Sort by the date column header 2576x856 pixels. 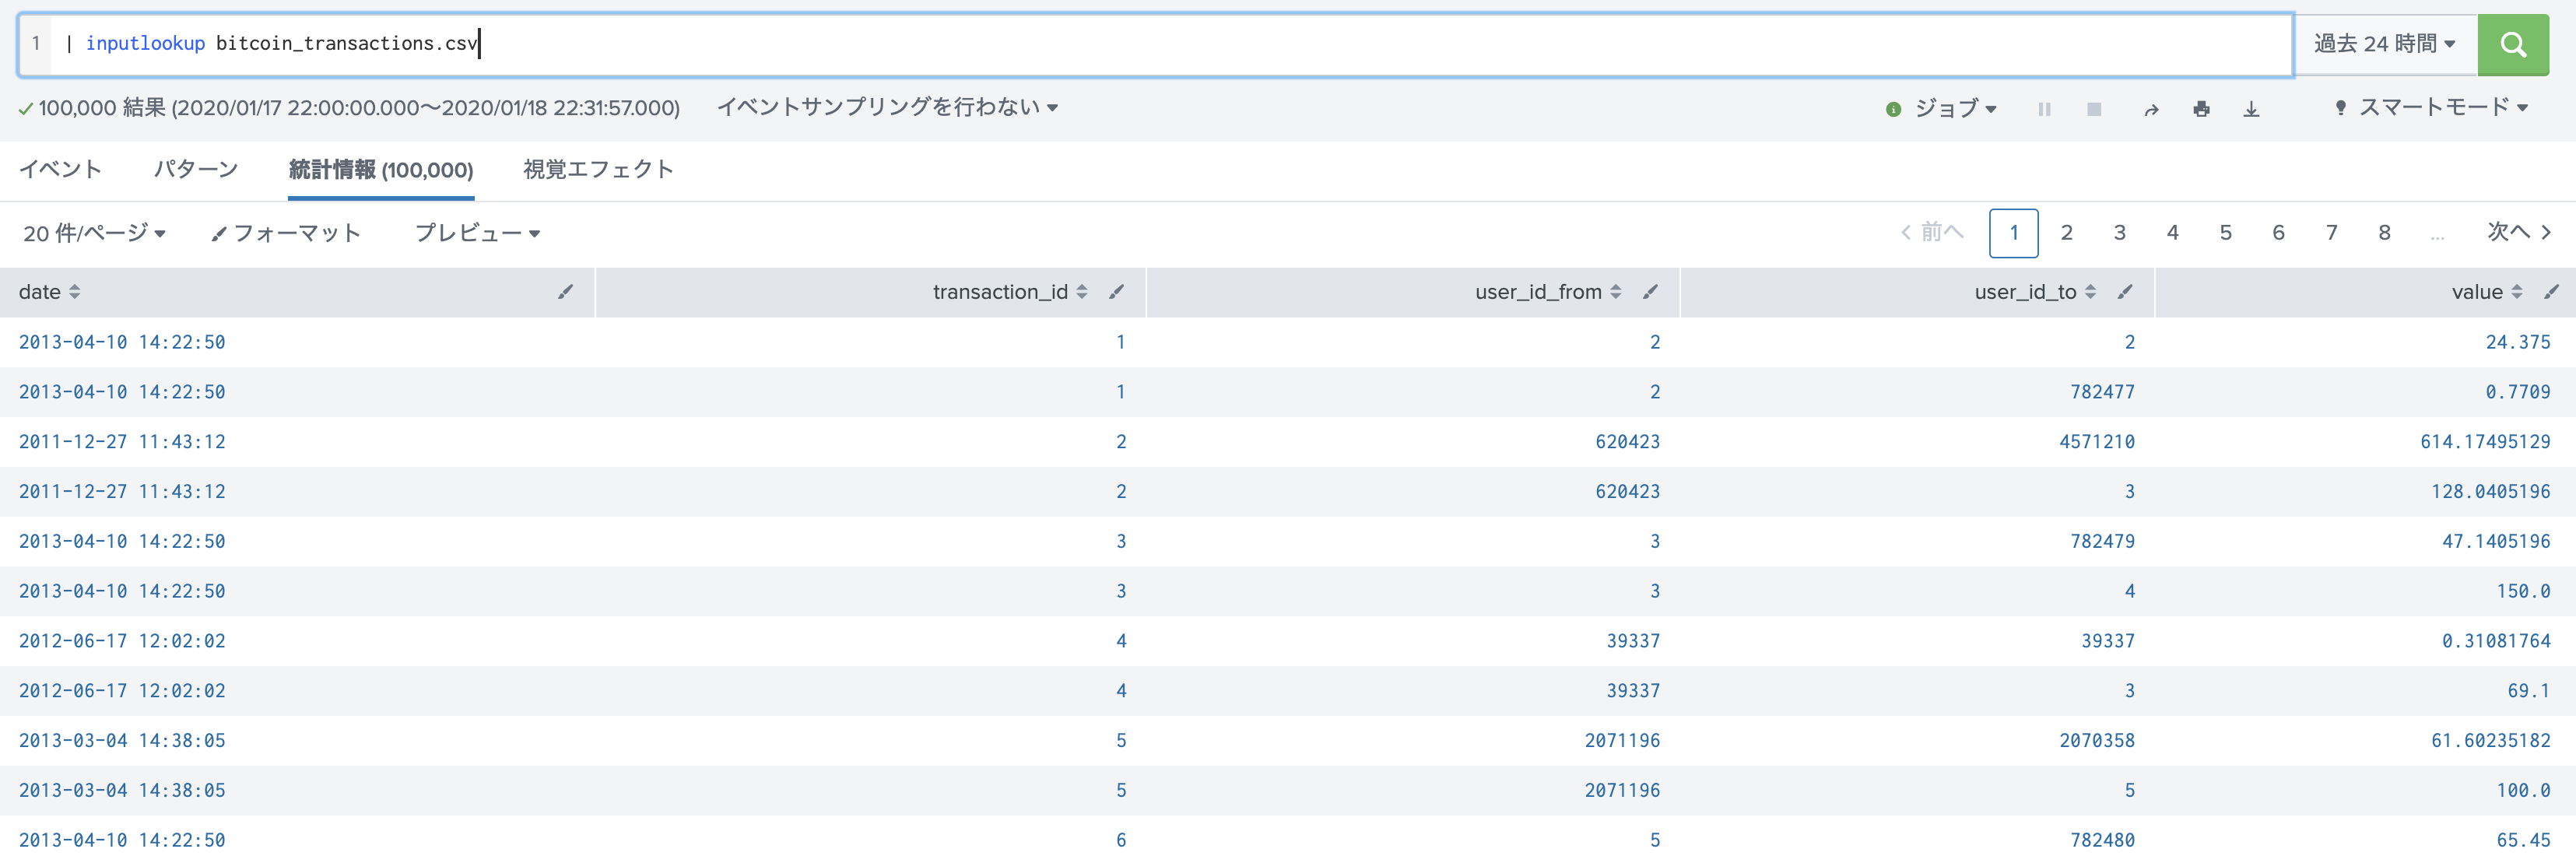click(x=40, y=292)
